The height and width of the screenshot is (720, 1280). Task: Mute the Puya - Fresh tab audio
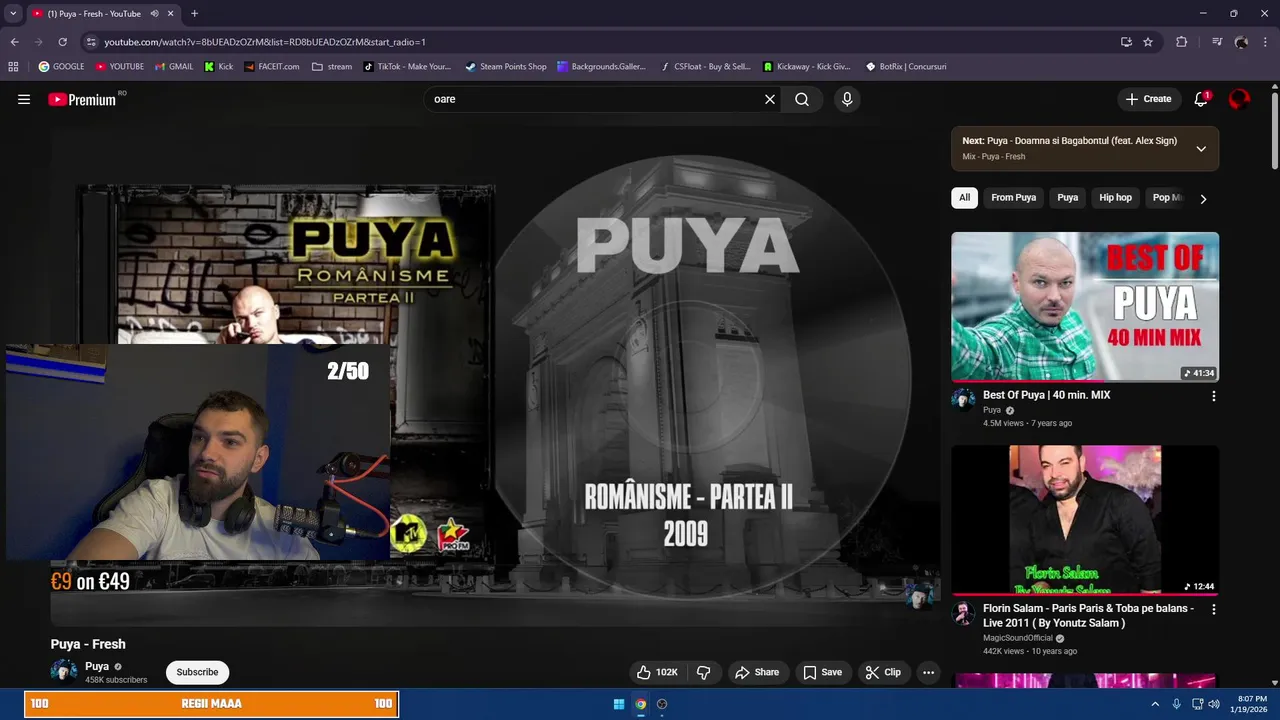155,14
